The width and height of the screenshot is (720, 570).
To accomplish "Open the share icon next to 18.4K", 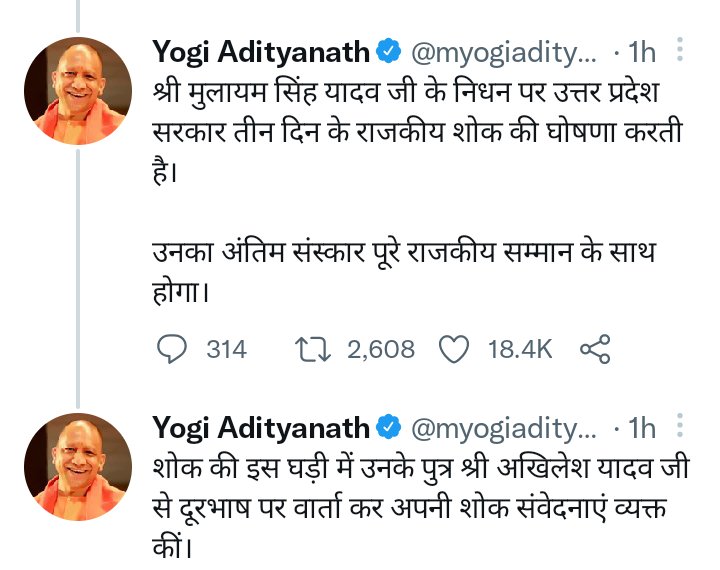I will pyautogui.click(x=595, y=348).
